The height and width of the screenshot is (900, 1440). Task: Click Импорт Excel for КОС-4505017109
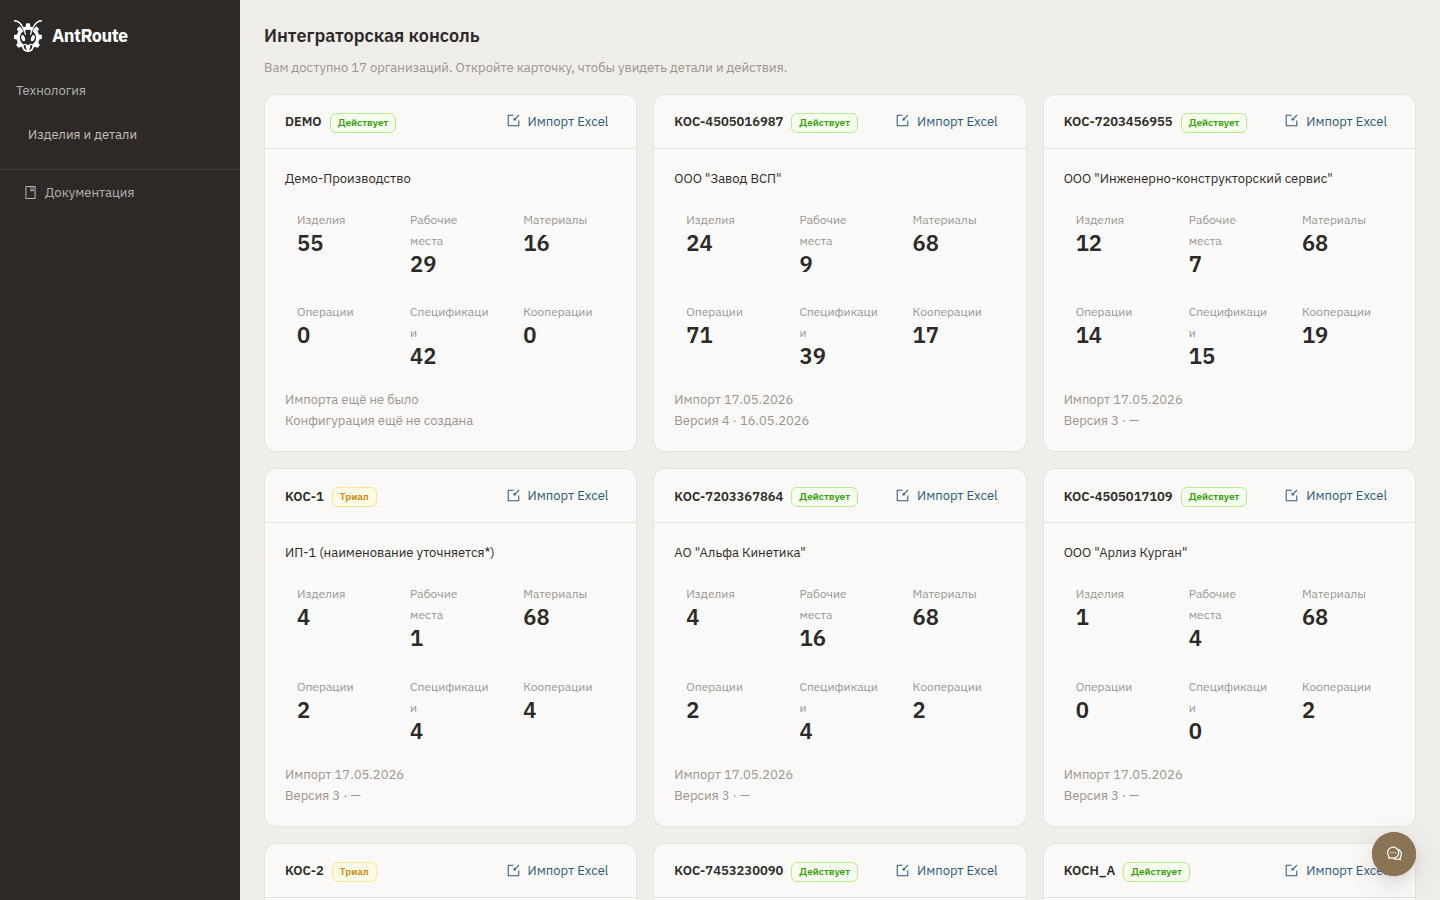pyautogui.click(x=1336, y=495)
